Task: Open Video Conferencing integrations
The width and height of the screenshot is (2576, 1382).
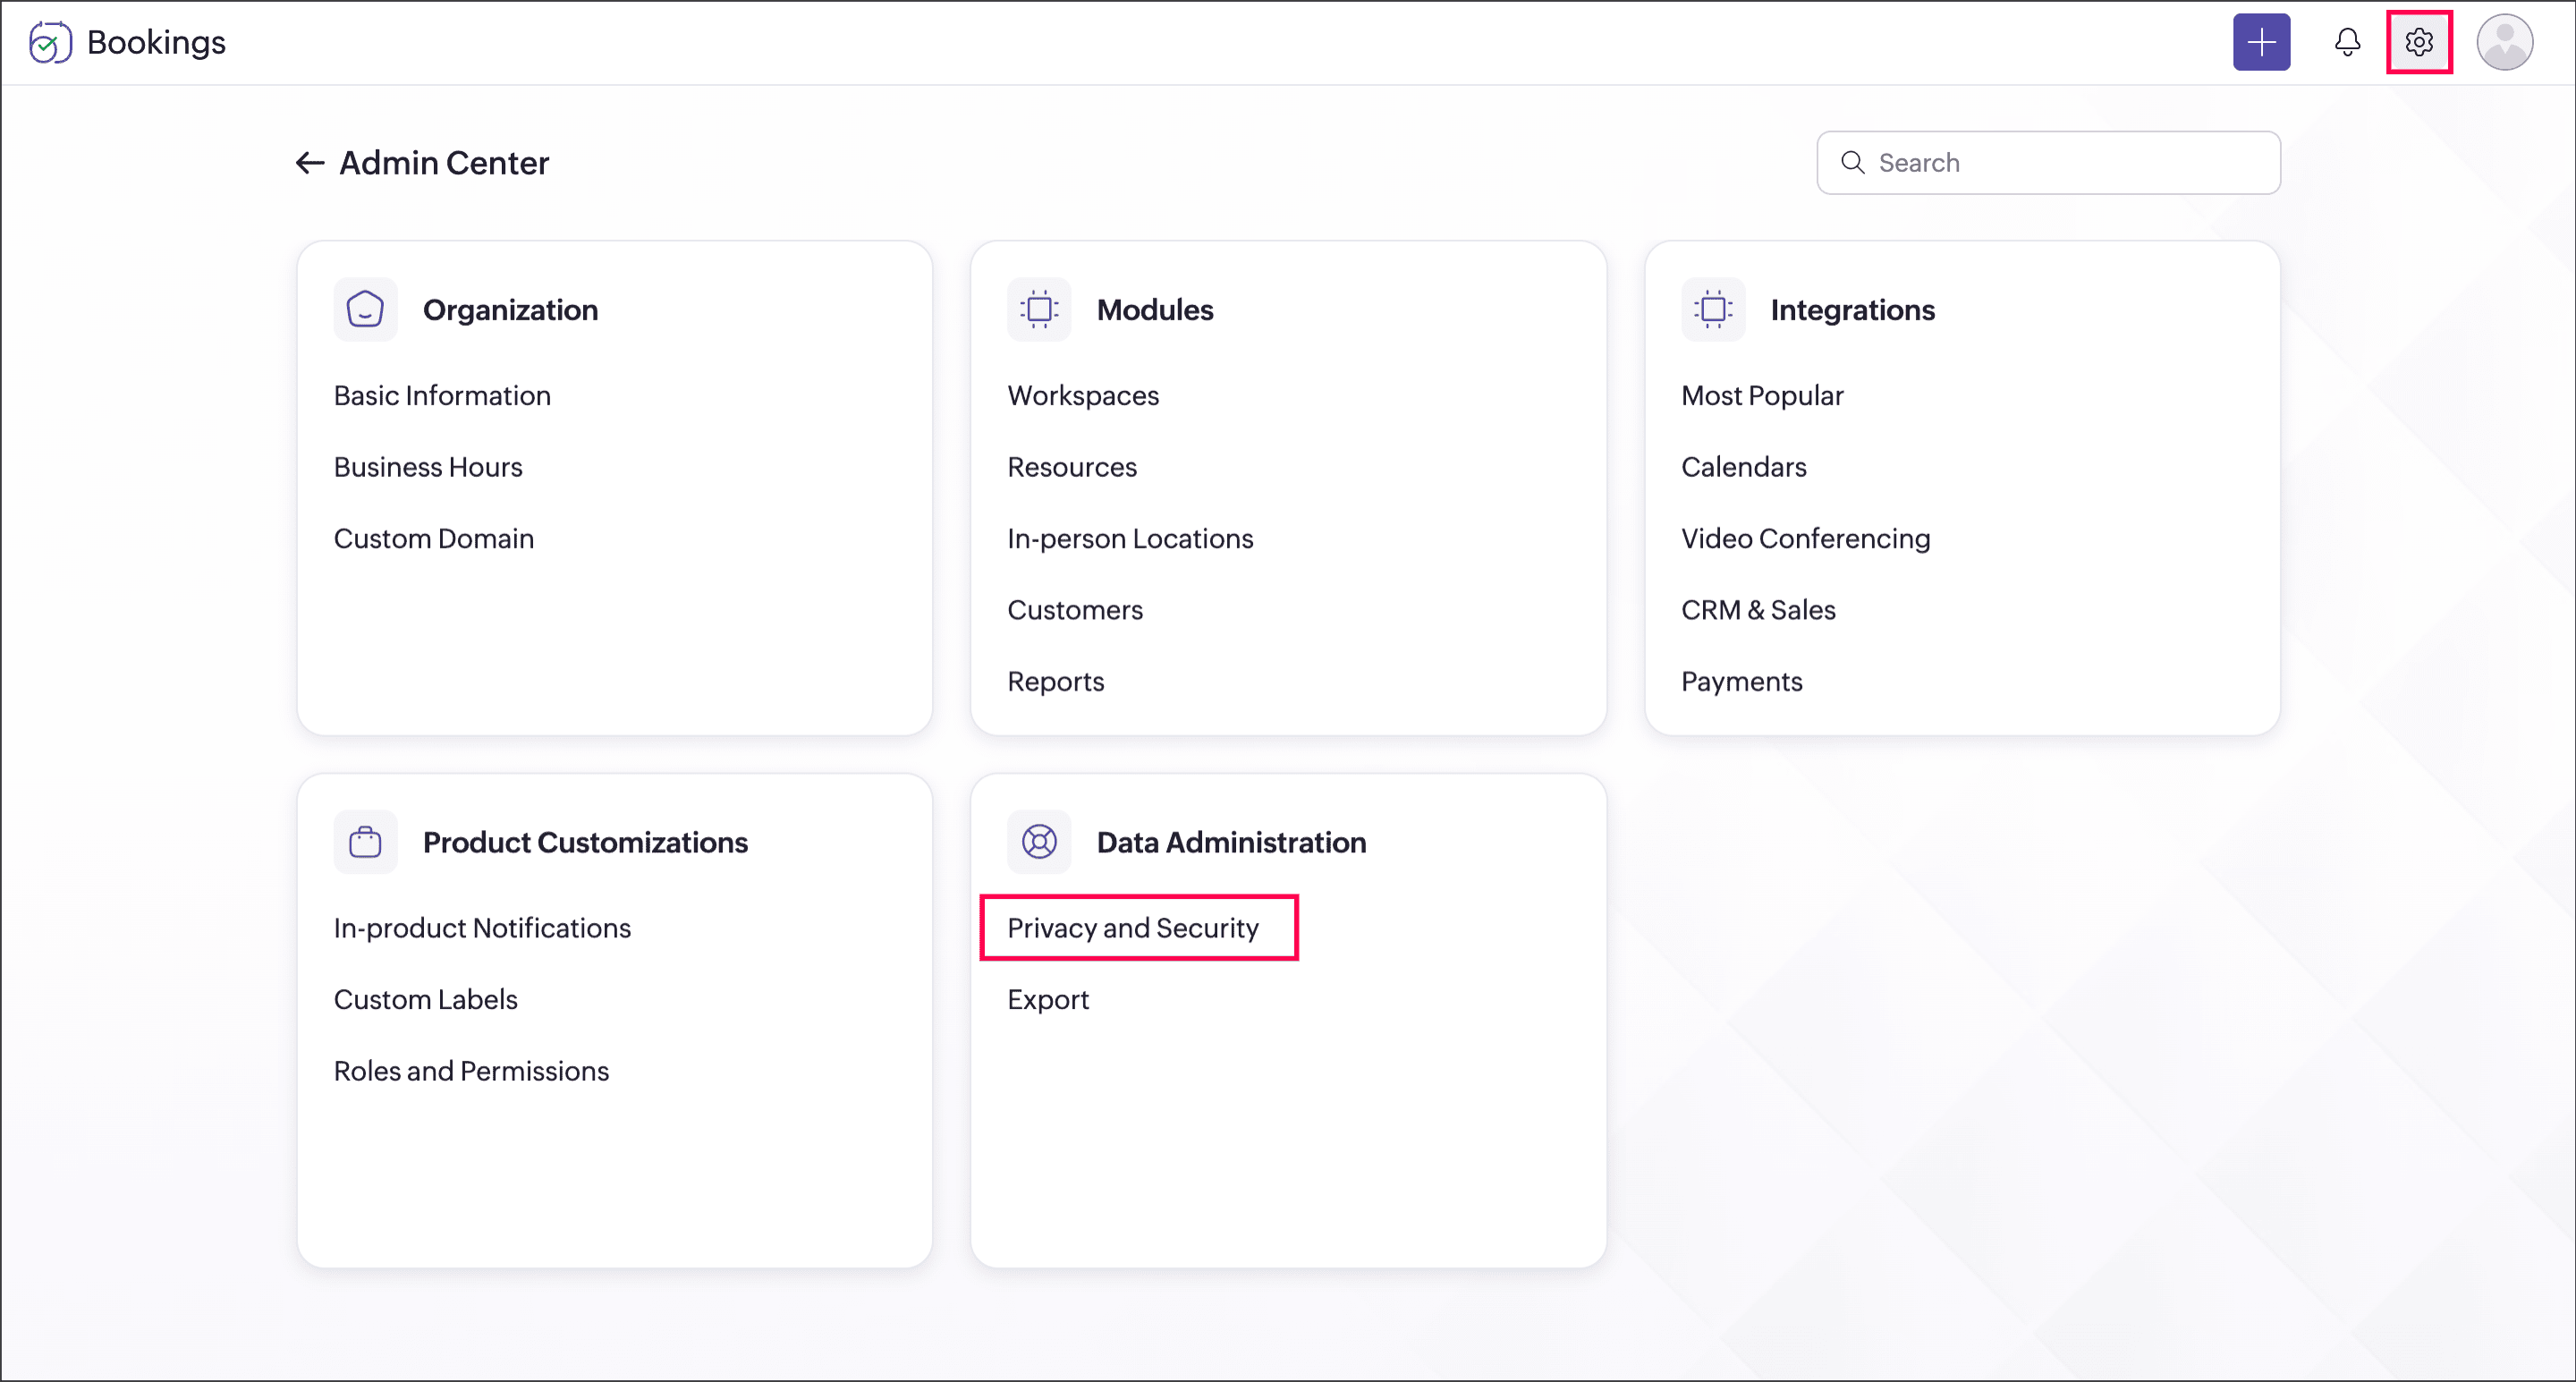Action: (1806, 539)
